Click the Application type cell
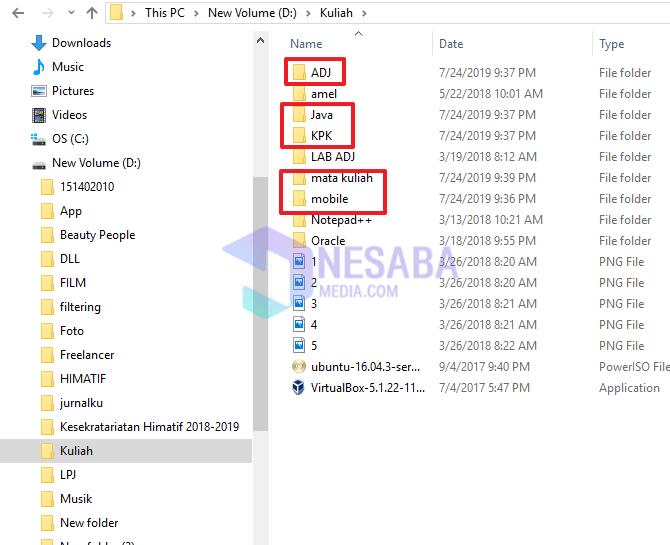Screen dimensions: 670x545 click(629, 388)
